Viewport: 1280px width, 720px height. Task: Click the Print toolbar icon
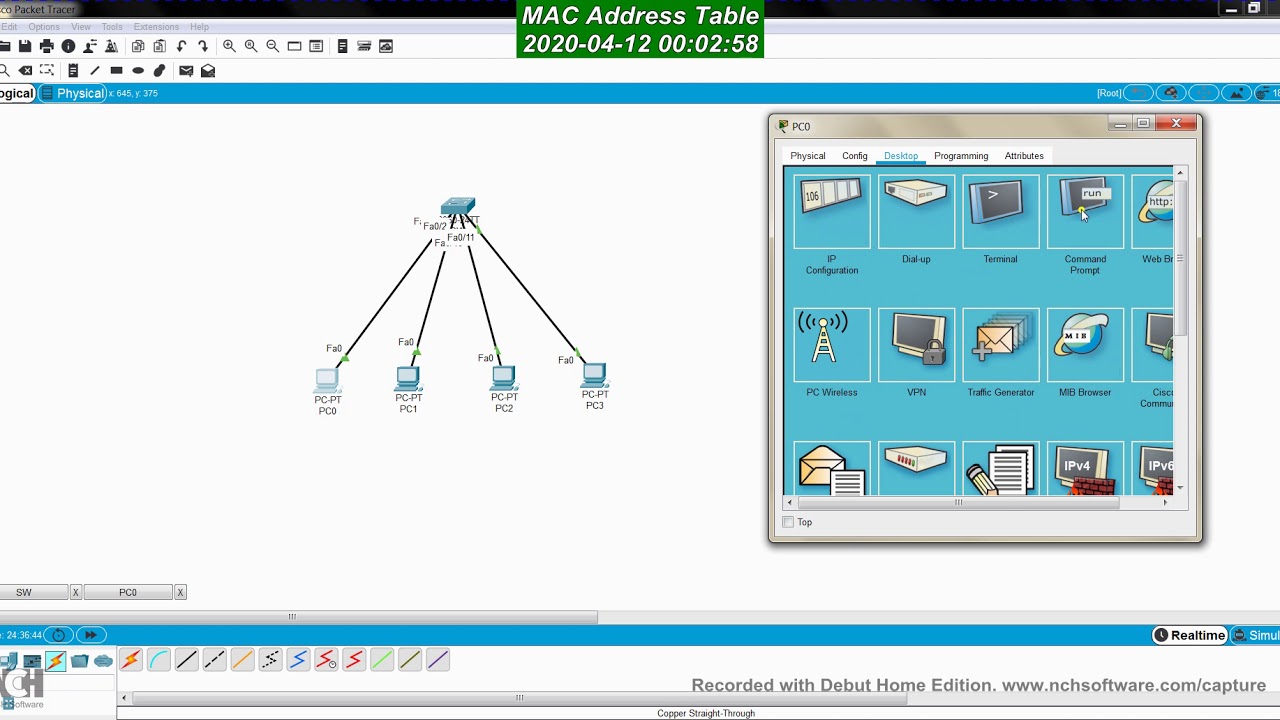tap(46, 46)
